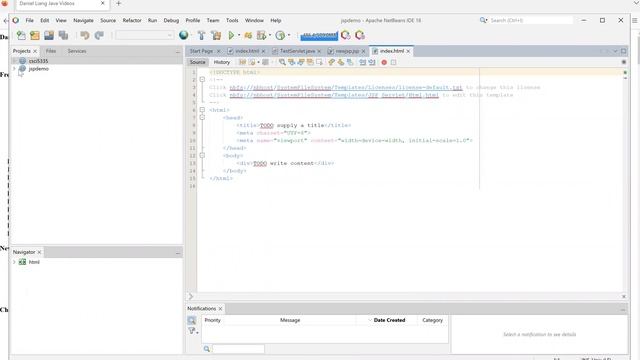Click the Notifications filter magnifier icon
This screenshot has width=640, height=360.
191,320
